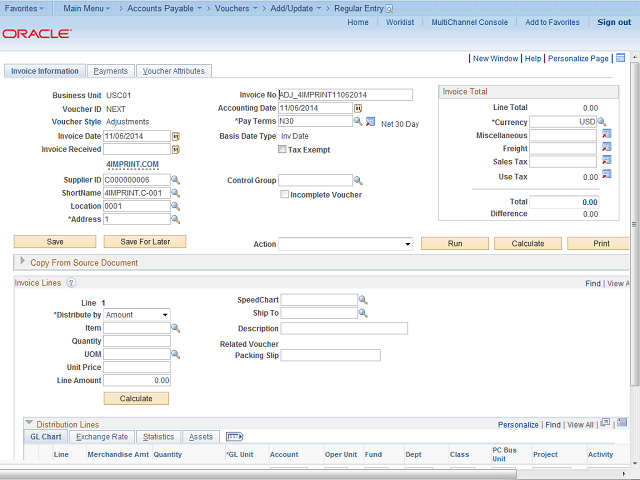Open calendar picker for Accounting Date
The image size is (640, 480).
[x=358, y=108]
